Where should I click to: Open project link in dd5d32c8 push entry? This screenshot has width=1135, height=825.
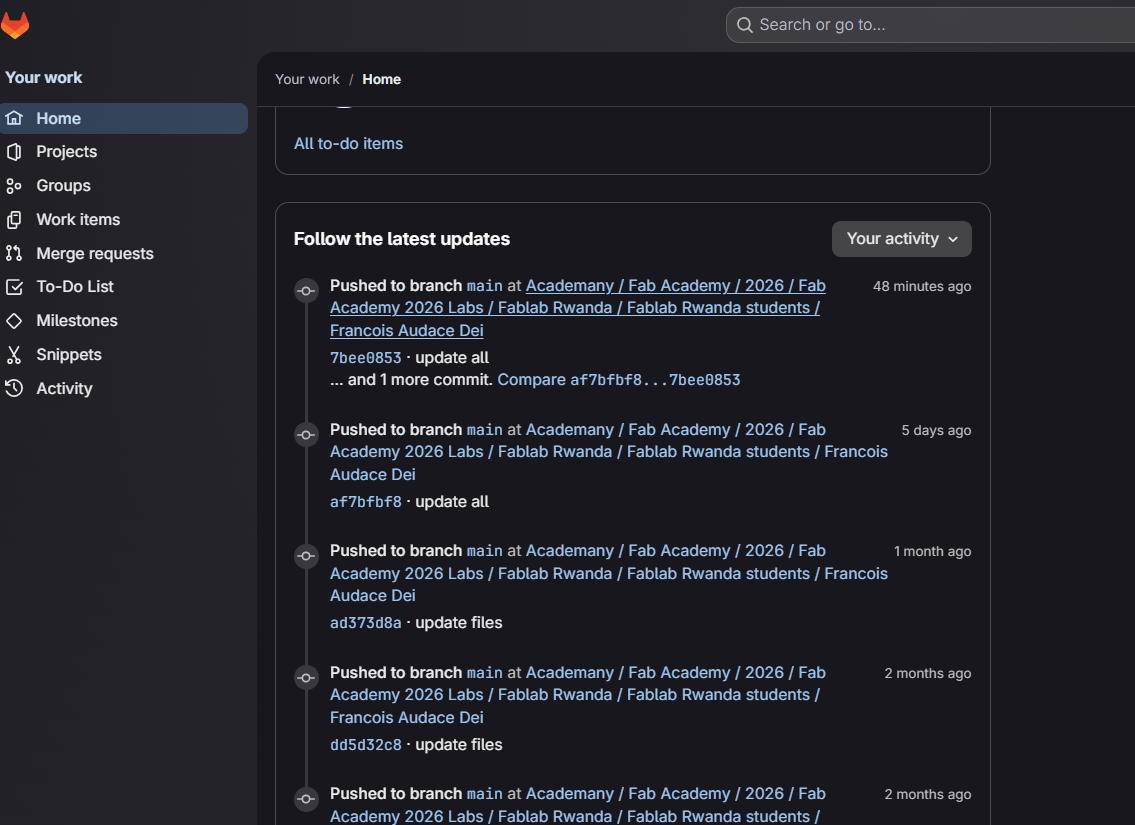coord(578,695)
